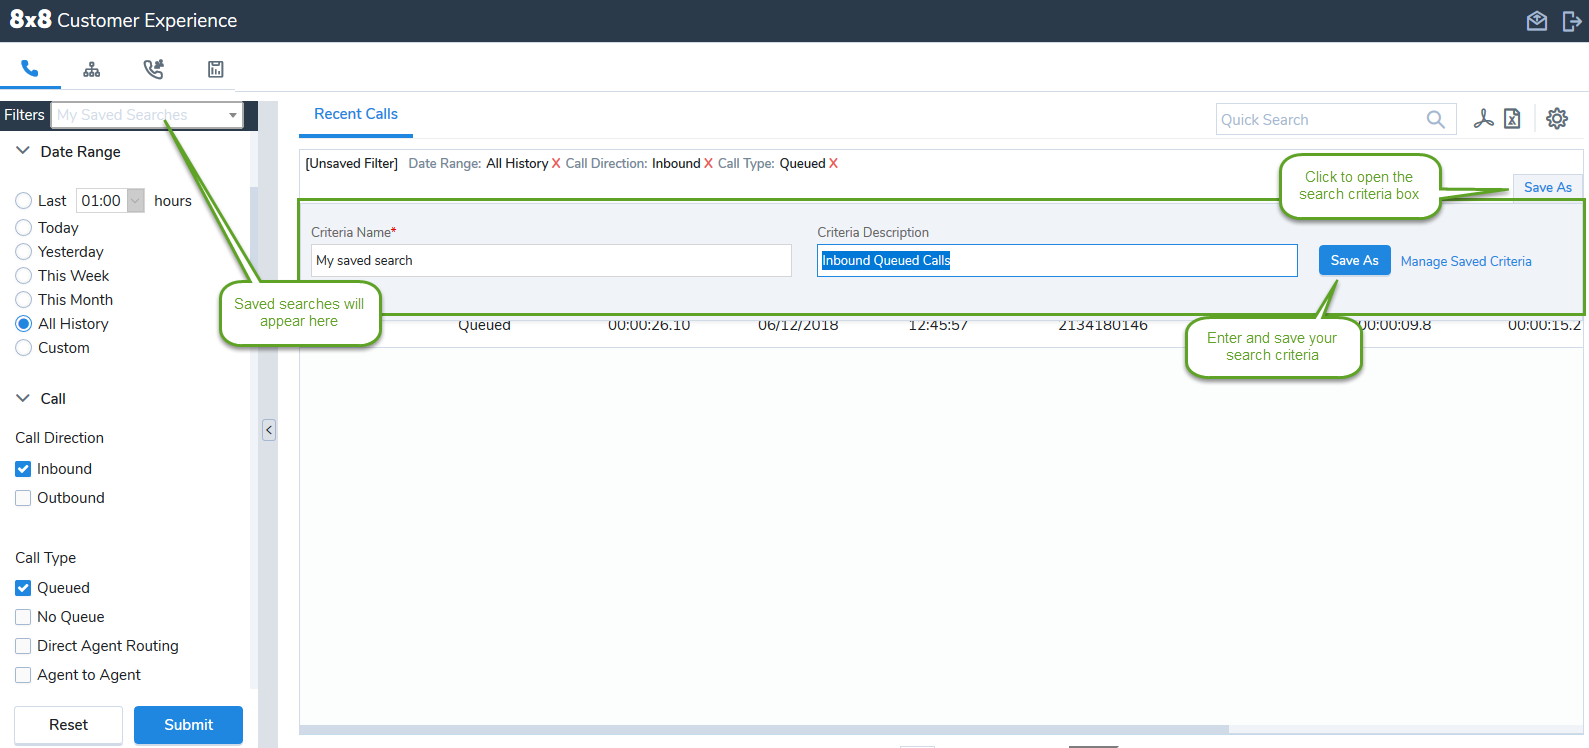1589x748 pixels.
Task: Click the Reset filters button
Action: tap(68, 725)
